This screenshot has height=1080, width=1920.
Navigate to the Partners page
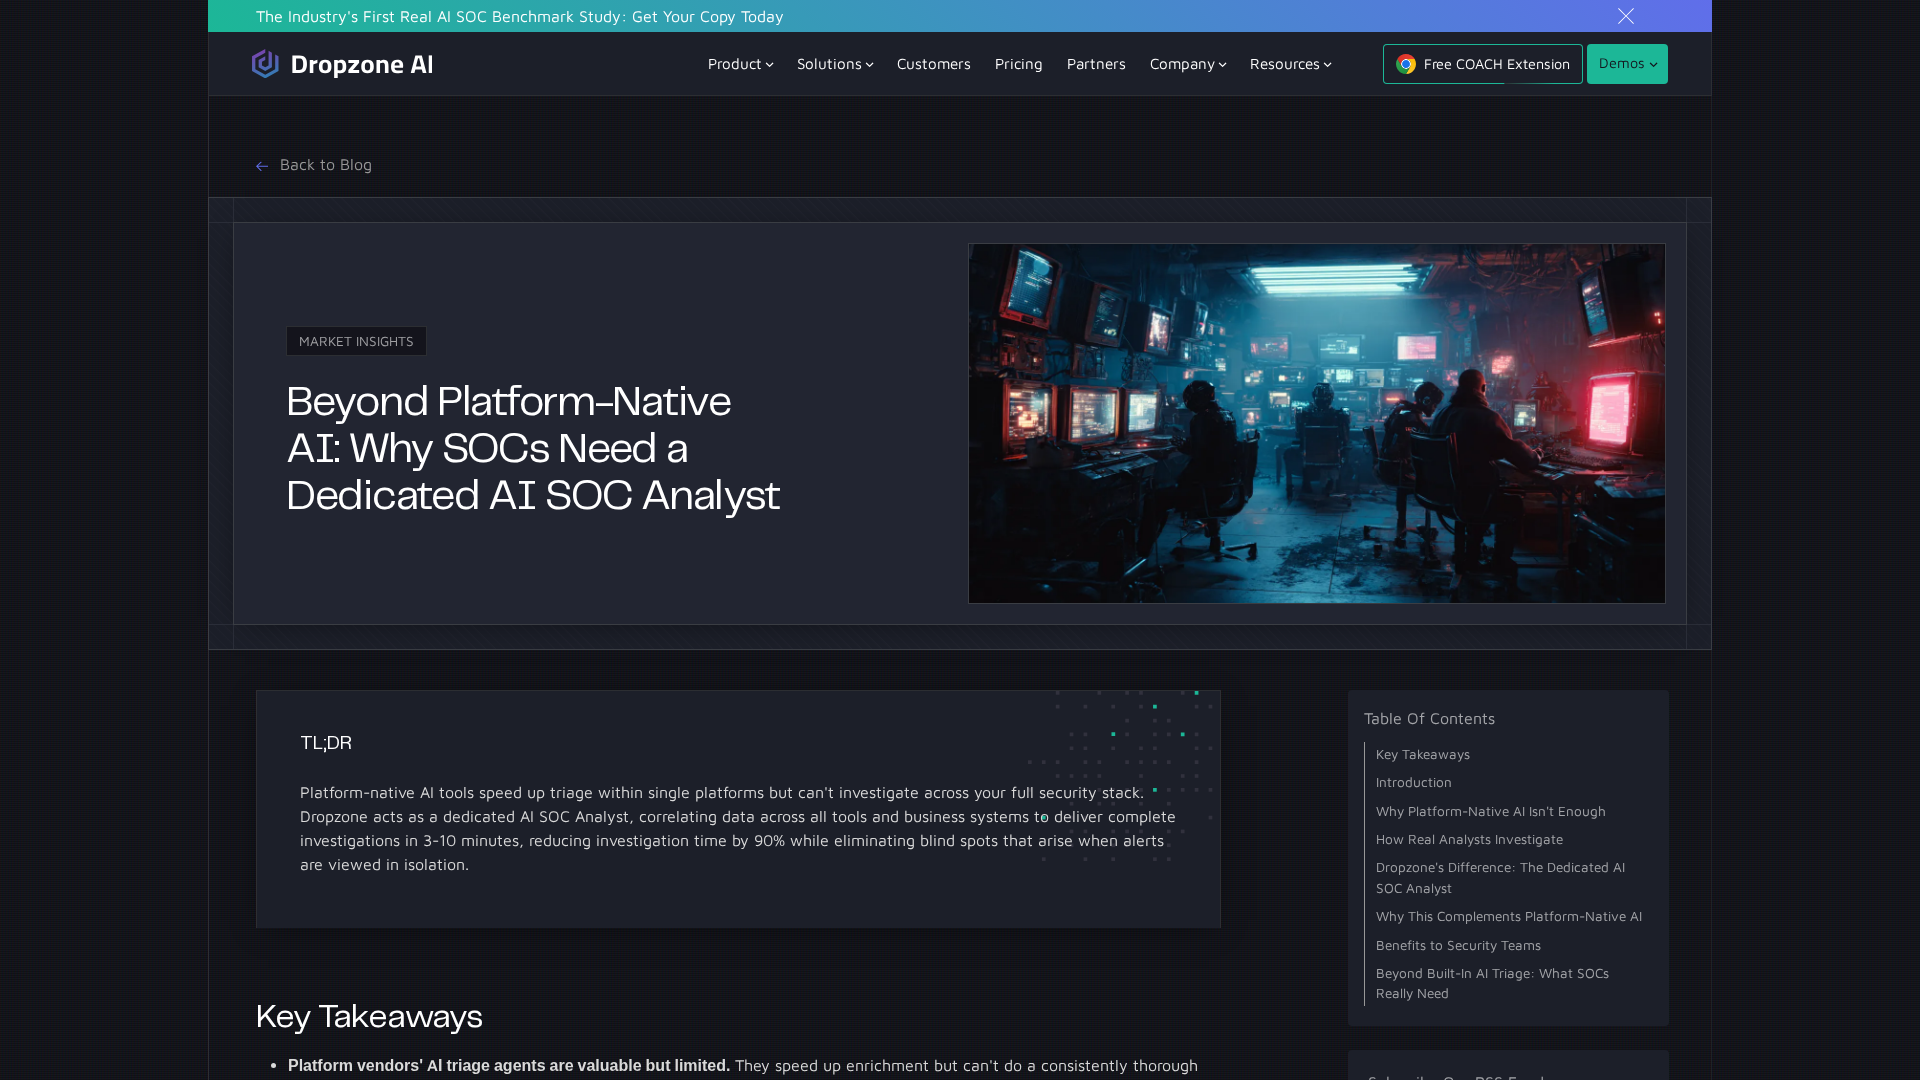click(x=1096, y=64)
